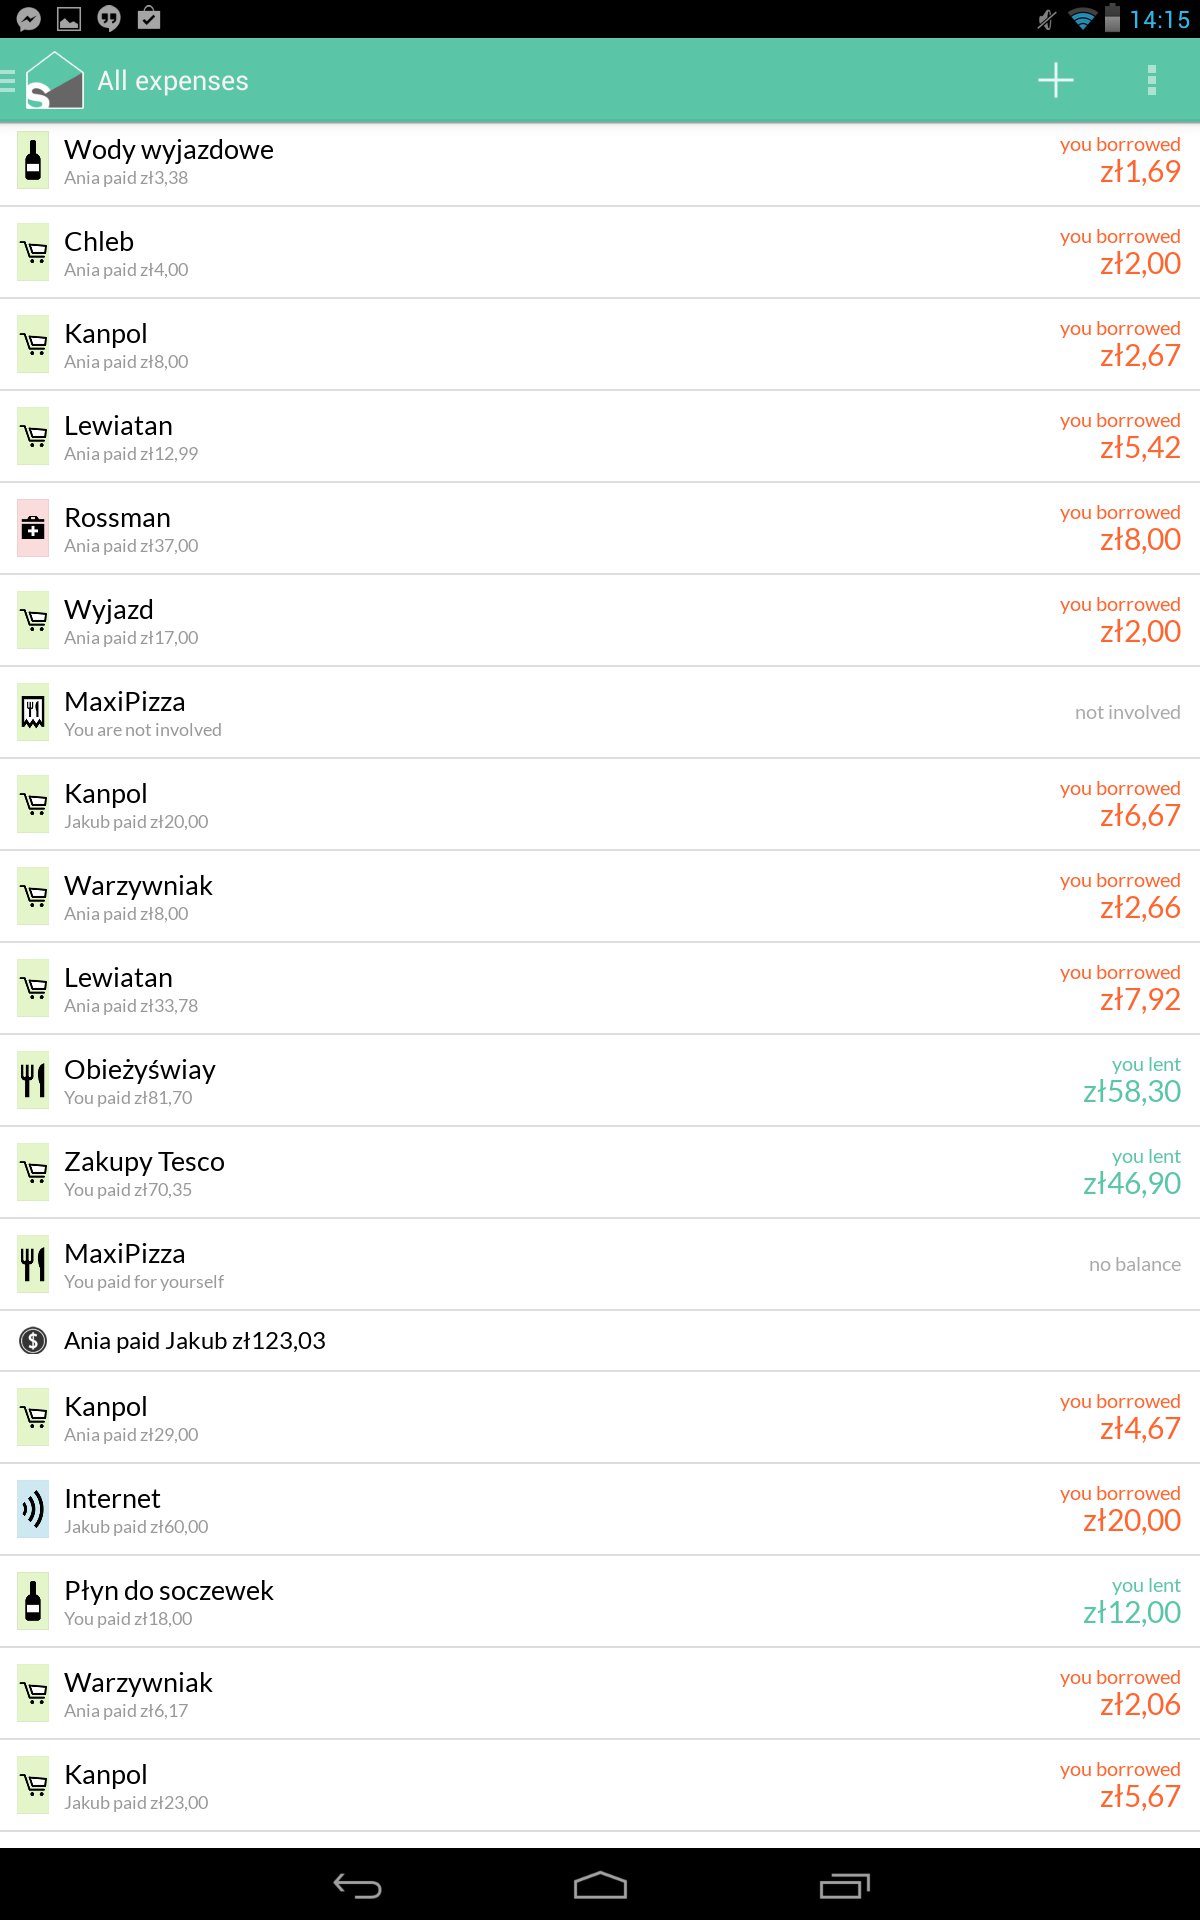Select the Wyjazd expense entry
Screen dimensions: 1200x1920
[x=600, y=621]
